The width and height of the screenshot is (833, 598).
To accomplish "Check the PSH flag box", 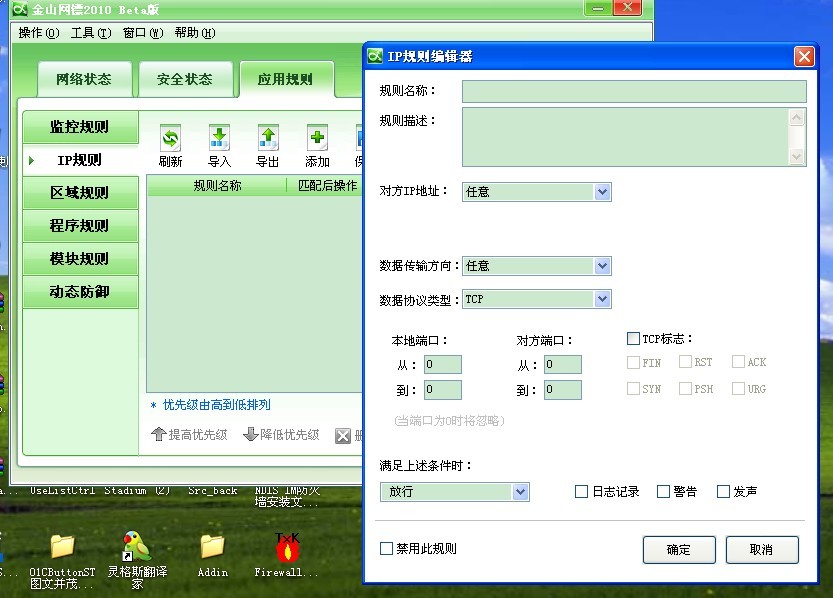I will tap(685, 388).
